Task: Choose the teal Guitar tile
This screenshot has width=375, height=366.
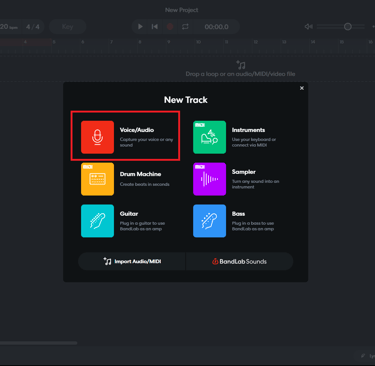Action: pyautogui.click(x=97, y=221)
